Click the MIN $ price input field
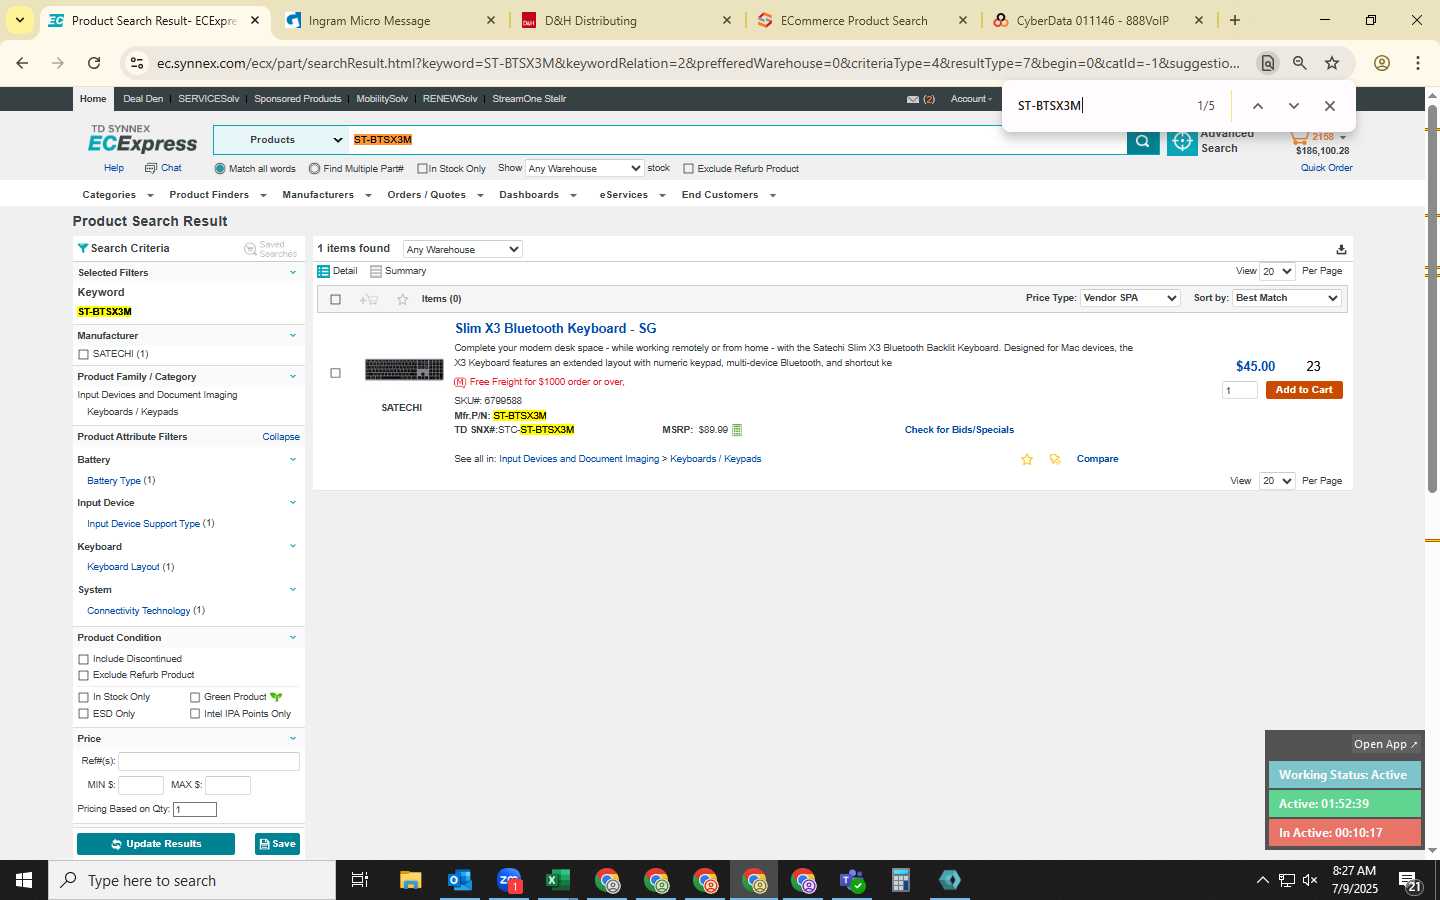This screenshot has width=1440, height=900. click(141, 786)
